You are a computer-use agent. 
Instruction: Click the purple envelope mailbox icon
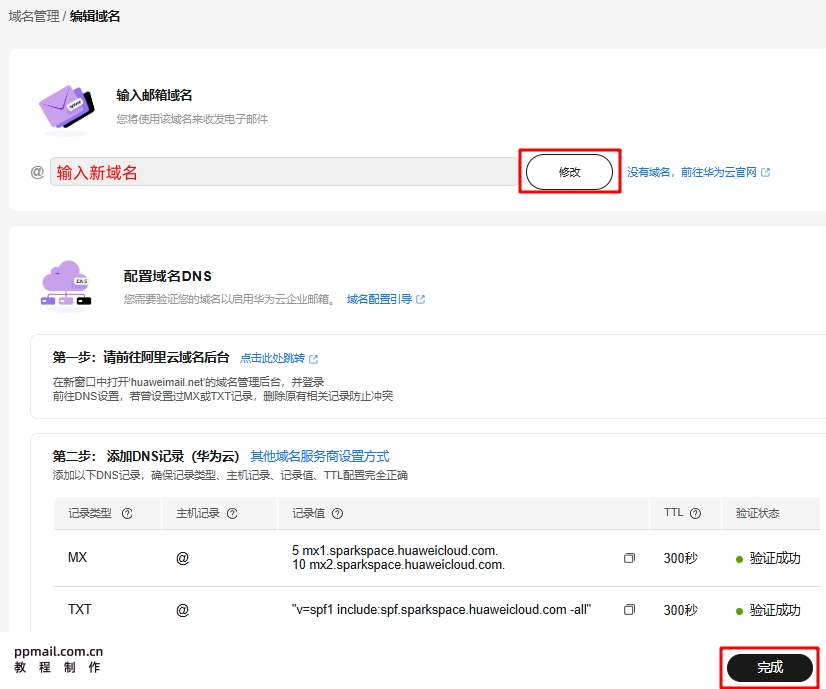click(66, 109)
